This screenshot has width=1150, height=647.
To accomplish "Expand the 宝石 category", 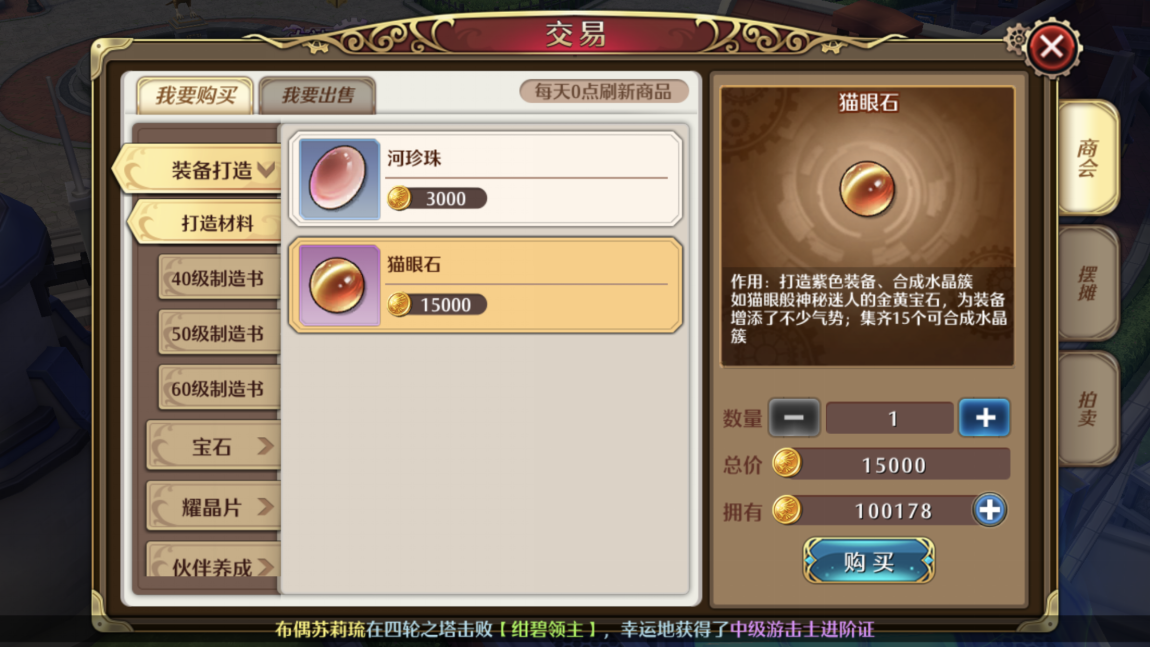I will (213, 446).
